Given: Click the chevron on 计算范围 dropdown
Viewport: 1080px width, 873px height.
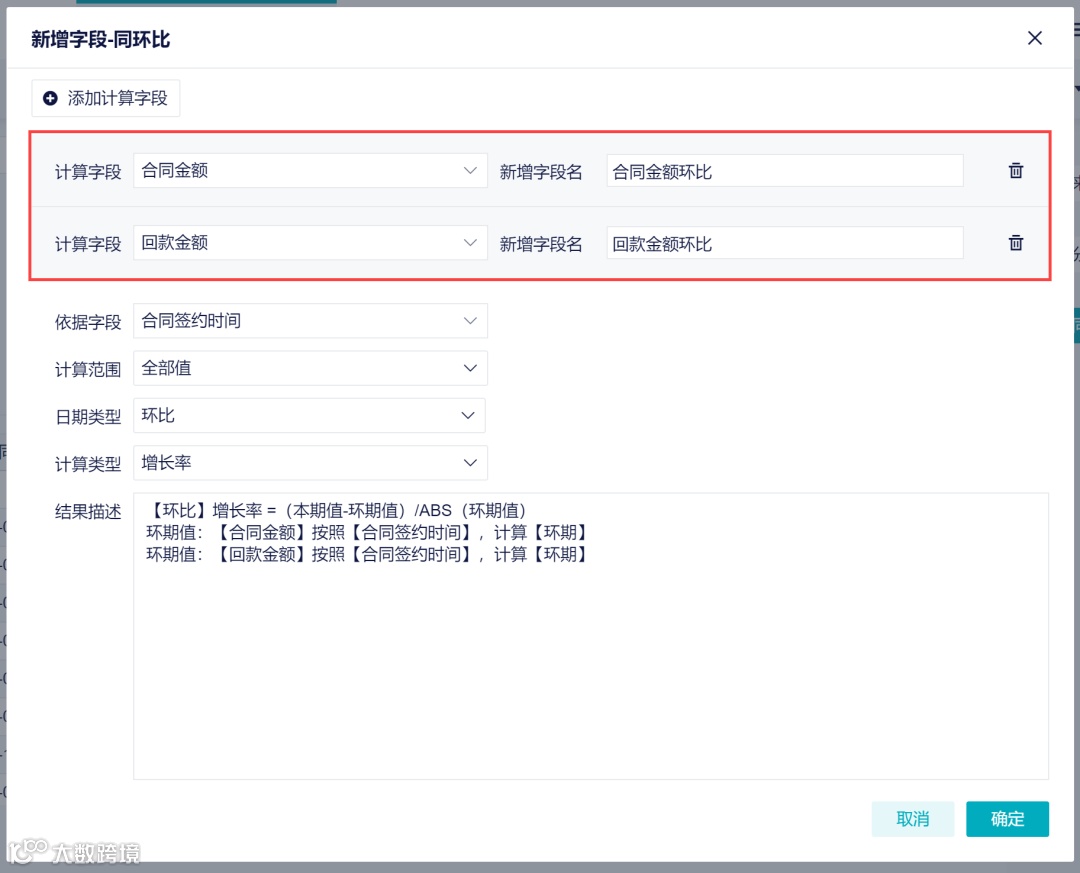Looking at the screenshot, I should click(x=470, y=368).
